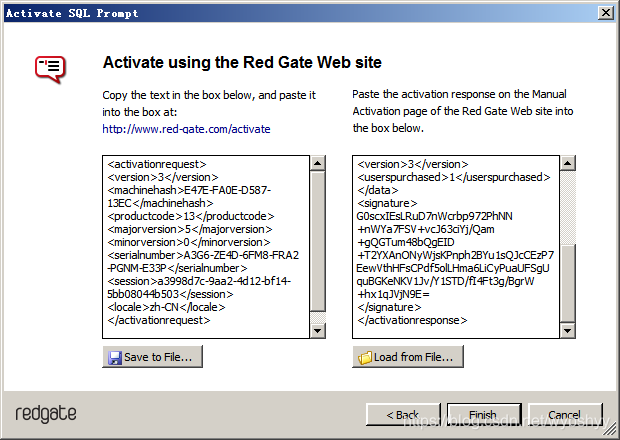Click scrollbar thumb of activation request box
The height and width of the screenshot is (440, 620).
click(x=318, y=241)
